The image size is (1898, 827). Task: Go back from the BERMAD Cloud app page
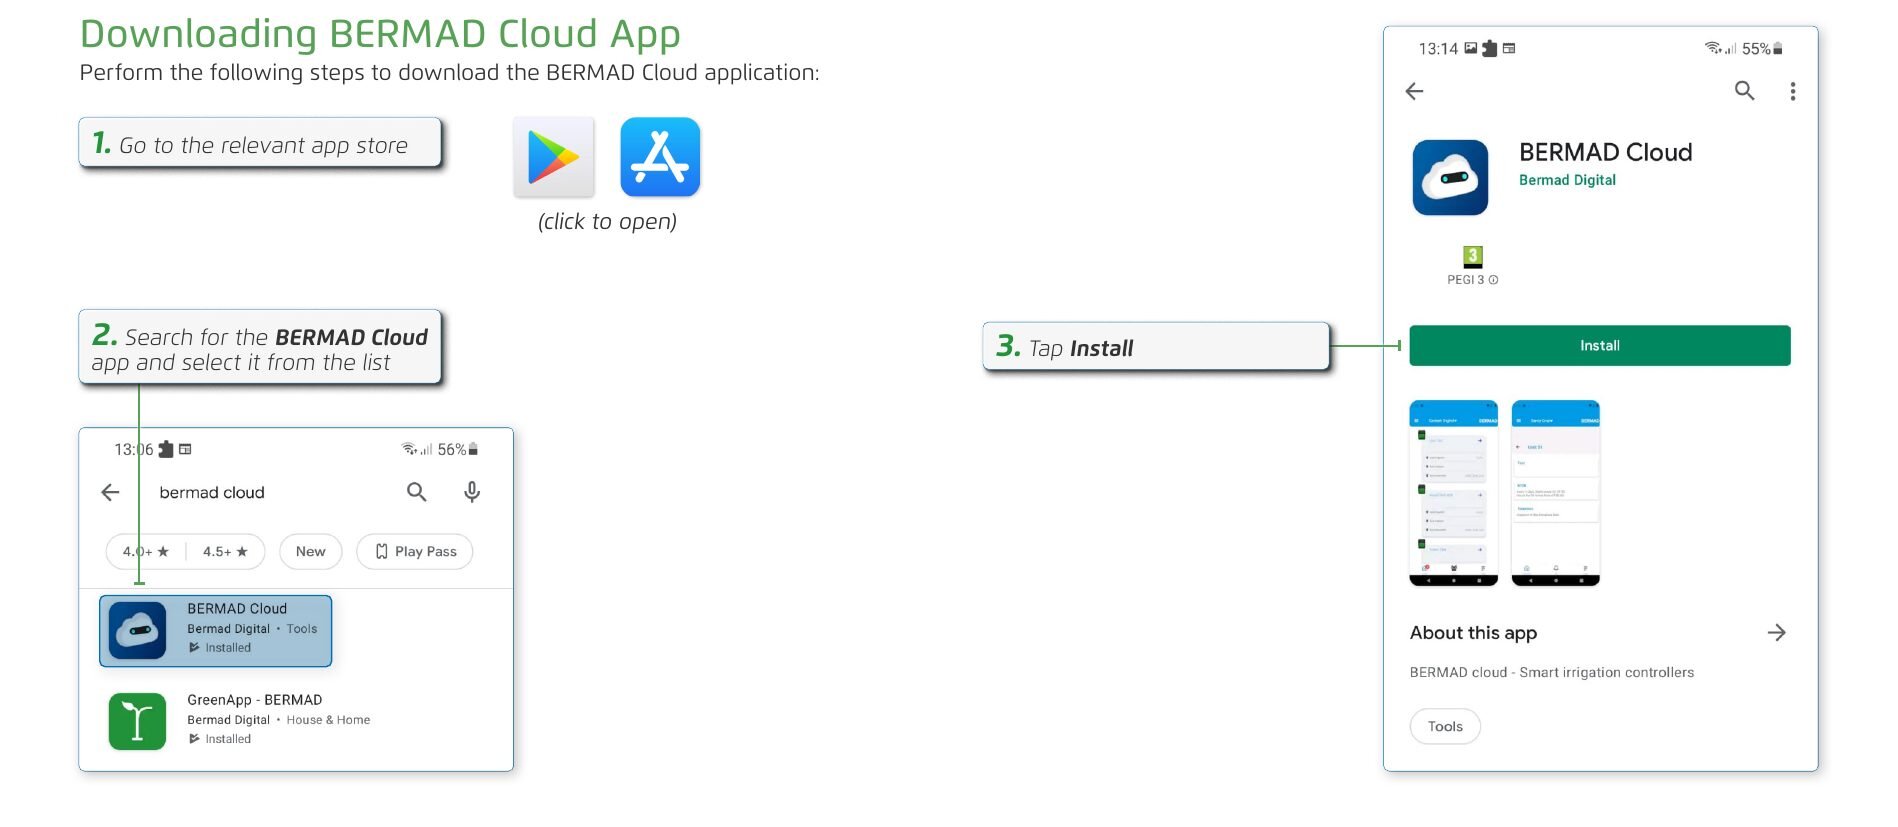pos(1414,91)
